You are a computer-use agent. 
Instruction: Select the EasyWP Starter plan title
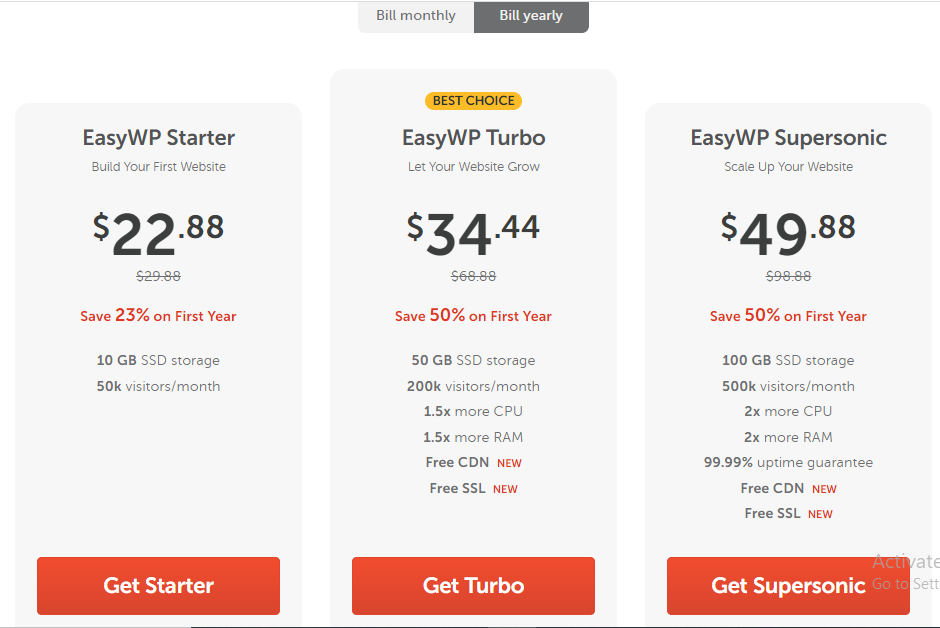[157, 137]
